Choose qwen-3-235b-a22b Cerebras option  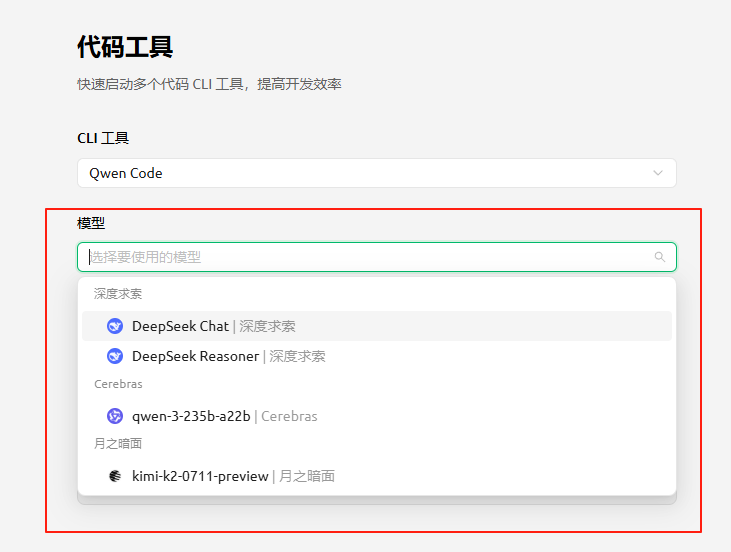[x=377, y=416]
